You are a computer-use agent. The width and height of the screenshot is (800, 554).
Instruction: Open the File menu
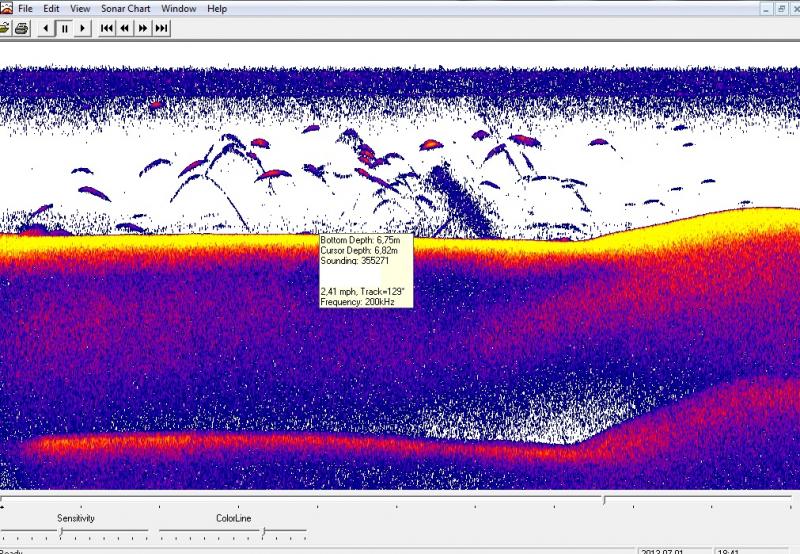[x=25, y=9]
